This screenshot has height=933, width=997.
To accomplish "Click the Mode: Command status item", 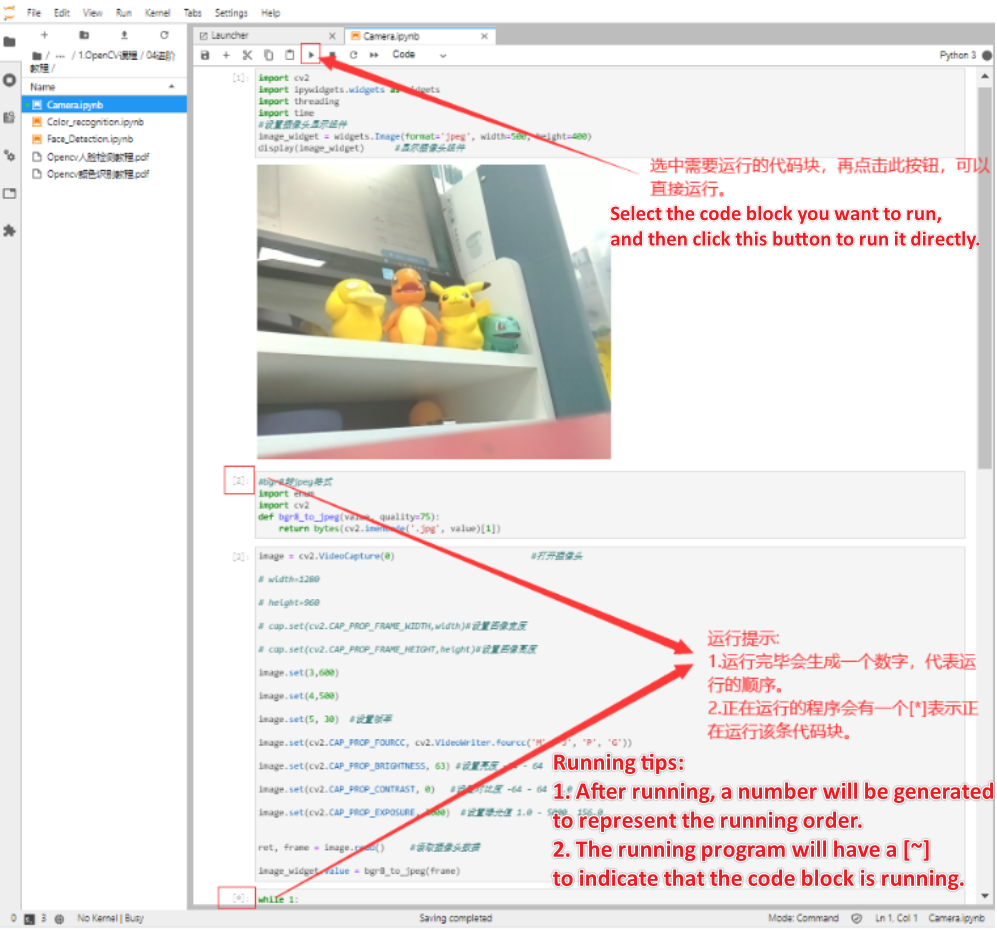I will pyautogui.click(x=803, y=918).
